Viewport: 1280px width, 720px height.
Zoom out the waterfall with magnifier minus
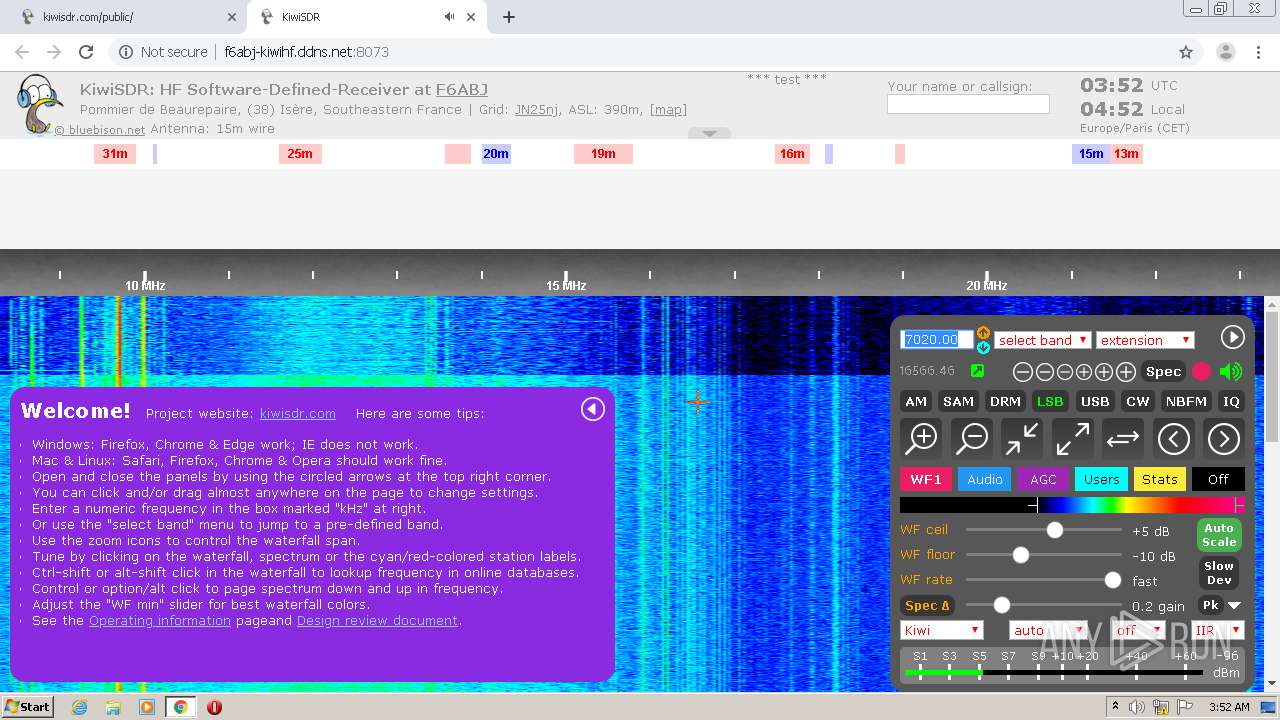[971, 438]
